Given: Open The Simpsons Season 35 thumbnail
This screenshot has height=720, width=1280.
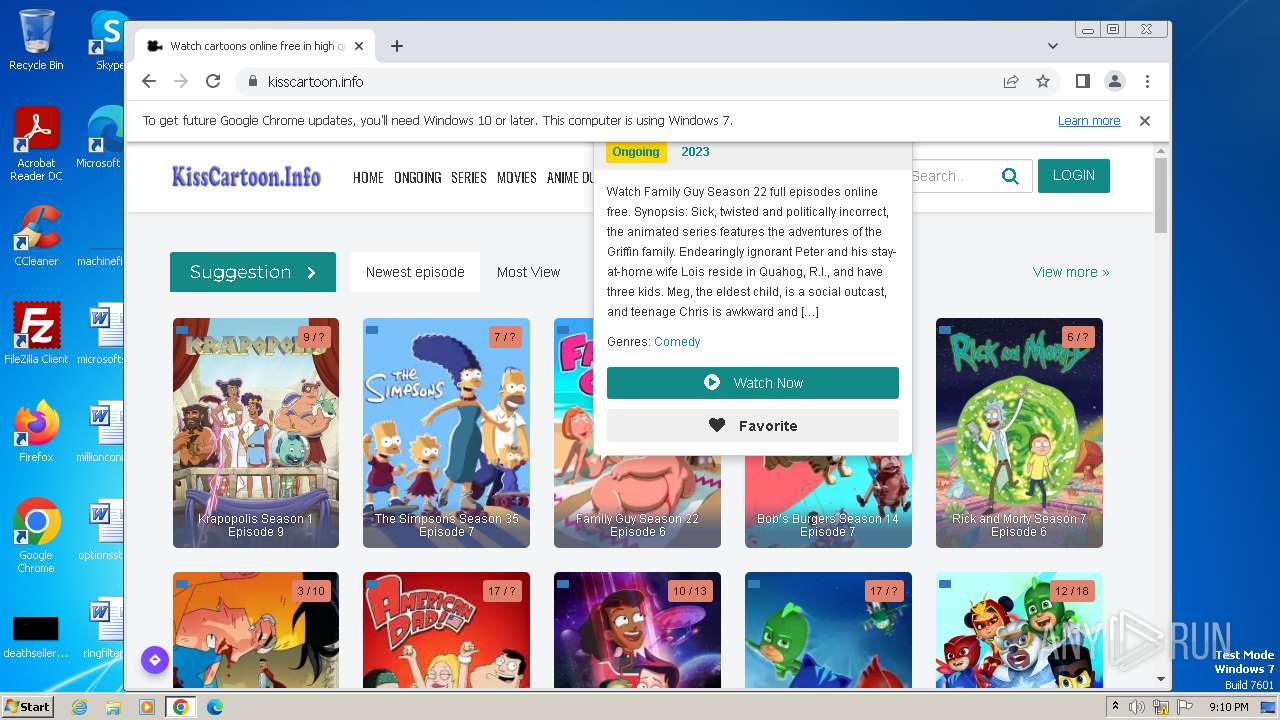Looking at the screenshot, I should tap(446, 433).
